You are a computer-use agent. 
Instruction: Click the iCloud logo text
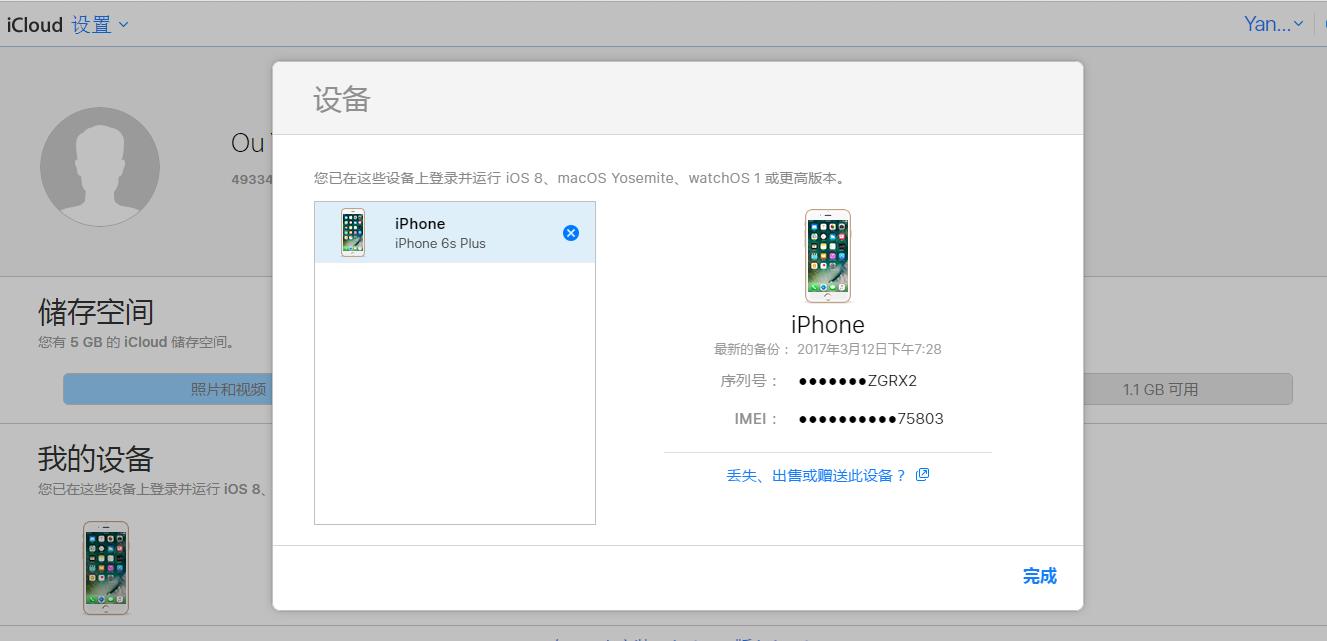point(35,25)
